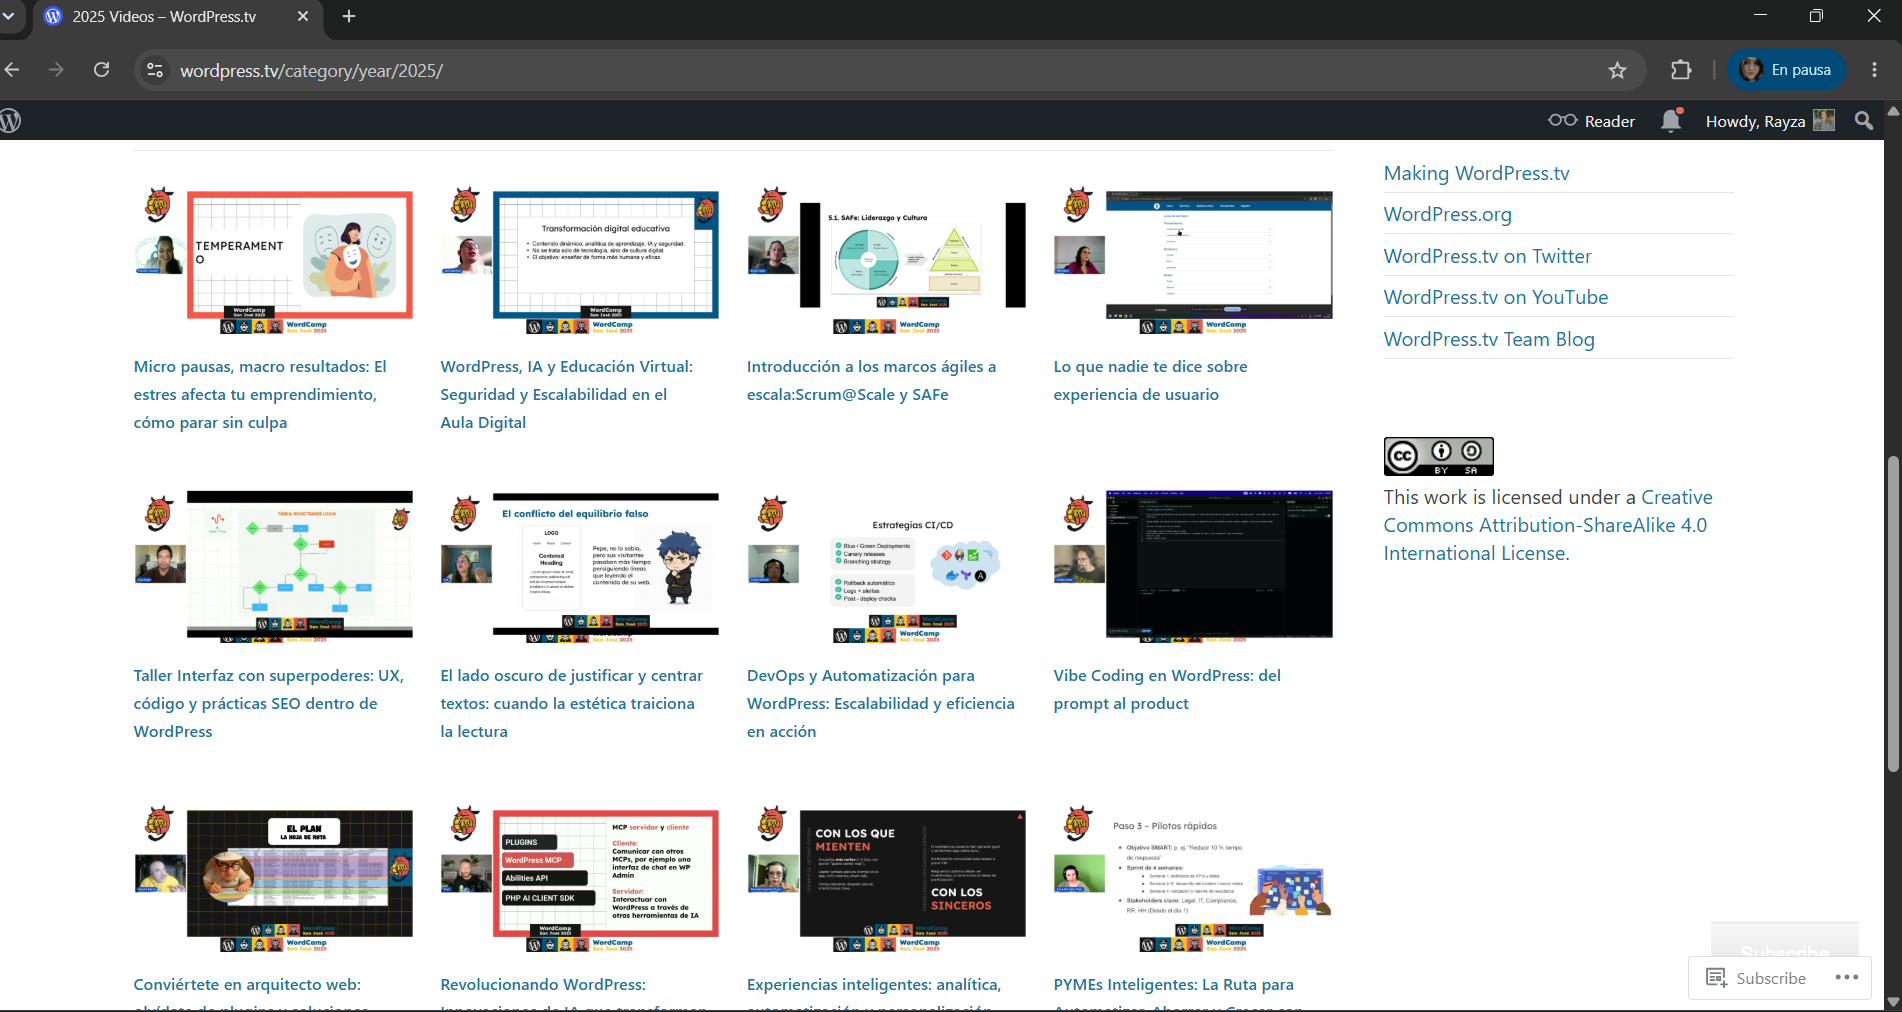Open the Transformación digital educativa thumbnail
1902x1012 pixels.
(579, 260)
